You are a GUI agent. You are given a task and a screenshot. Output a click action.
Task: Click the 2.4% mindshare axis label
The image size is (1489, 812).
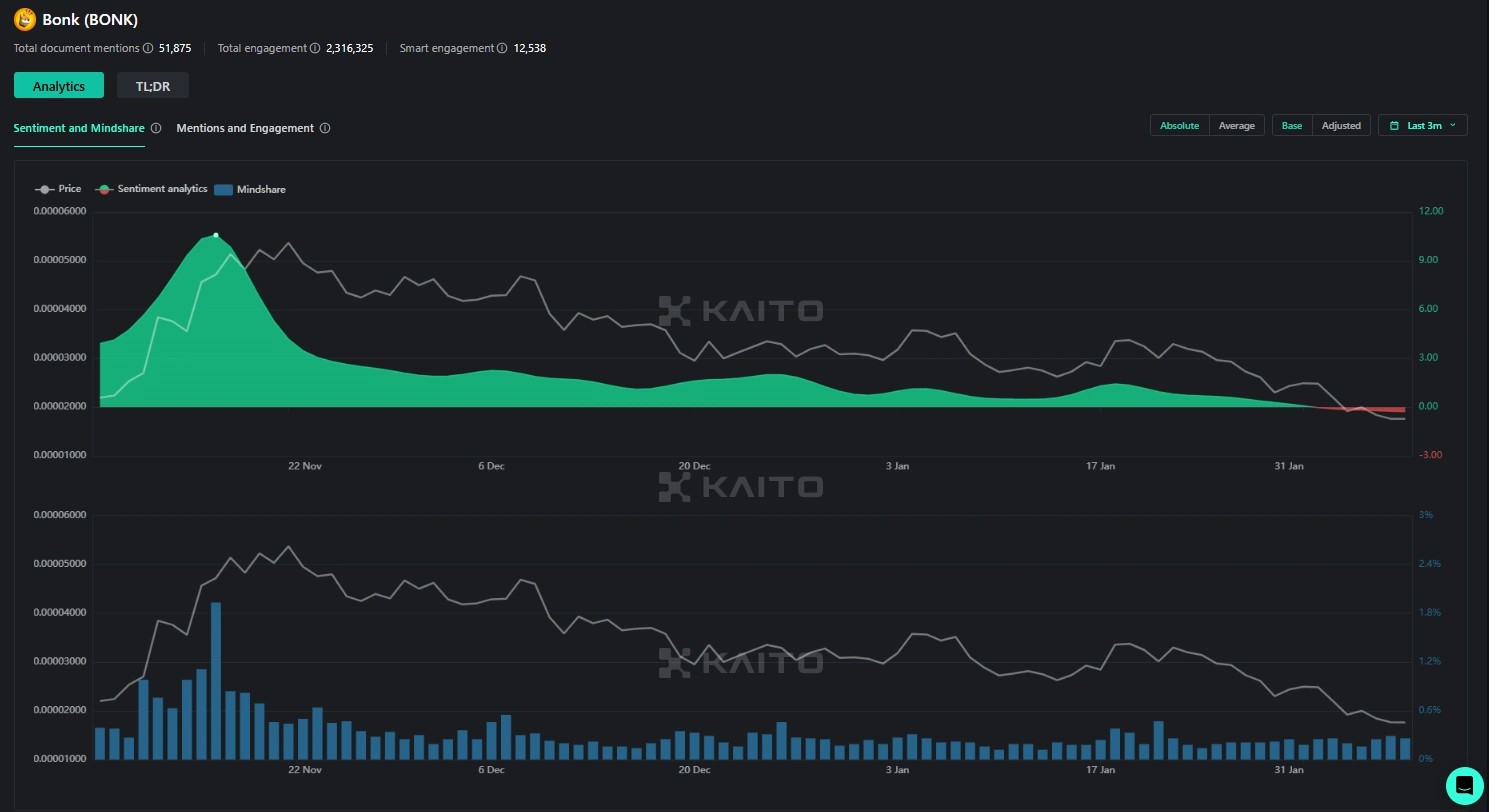[x=1431, y=564]
